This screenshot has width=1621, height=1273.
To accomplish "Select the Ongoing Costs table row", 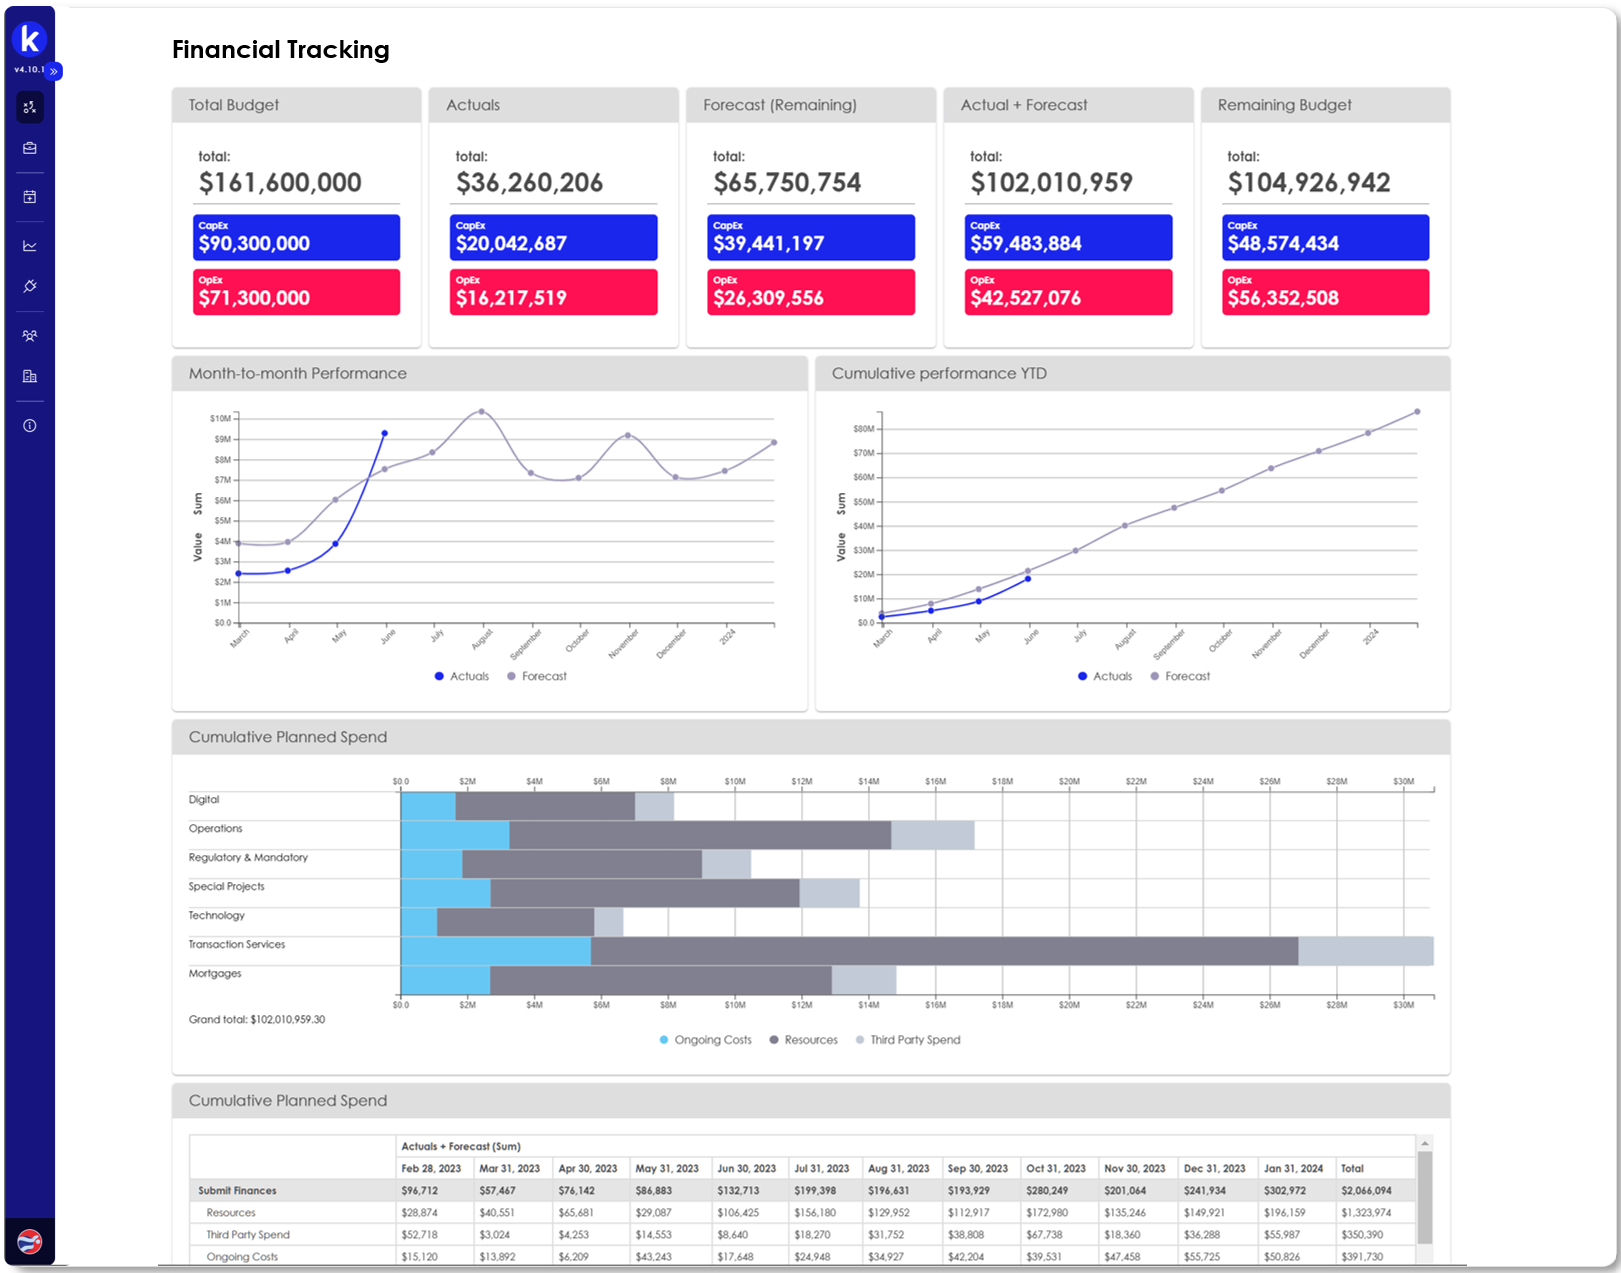I will coord(803,1256).
